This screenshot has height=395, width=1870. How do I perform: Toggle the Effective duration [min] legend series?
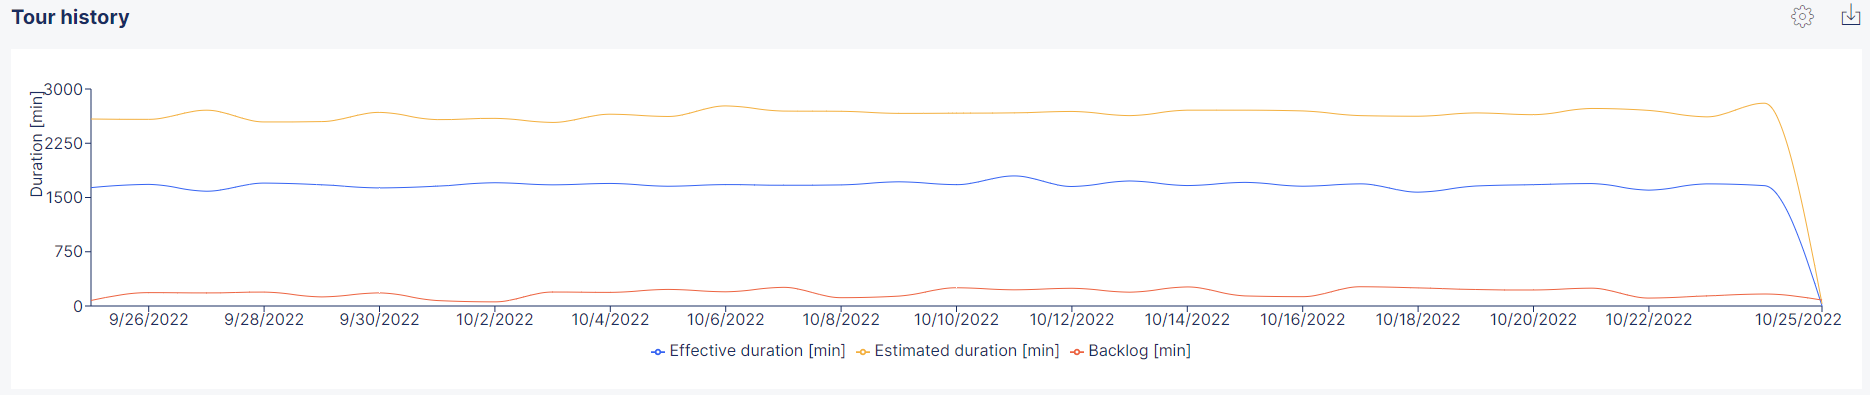(748, 351)
